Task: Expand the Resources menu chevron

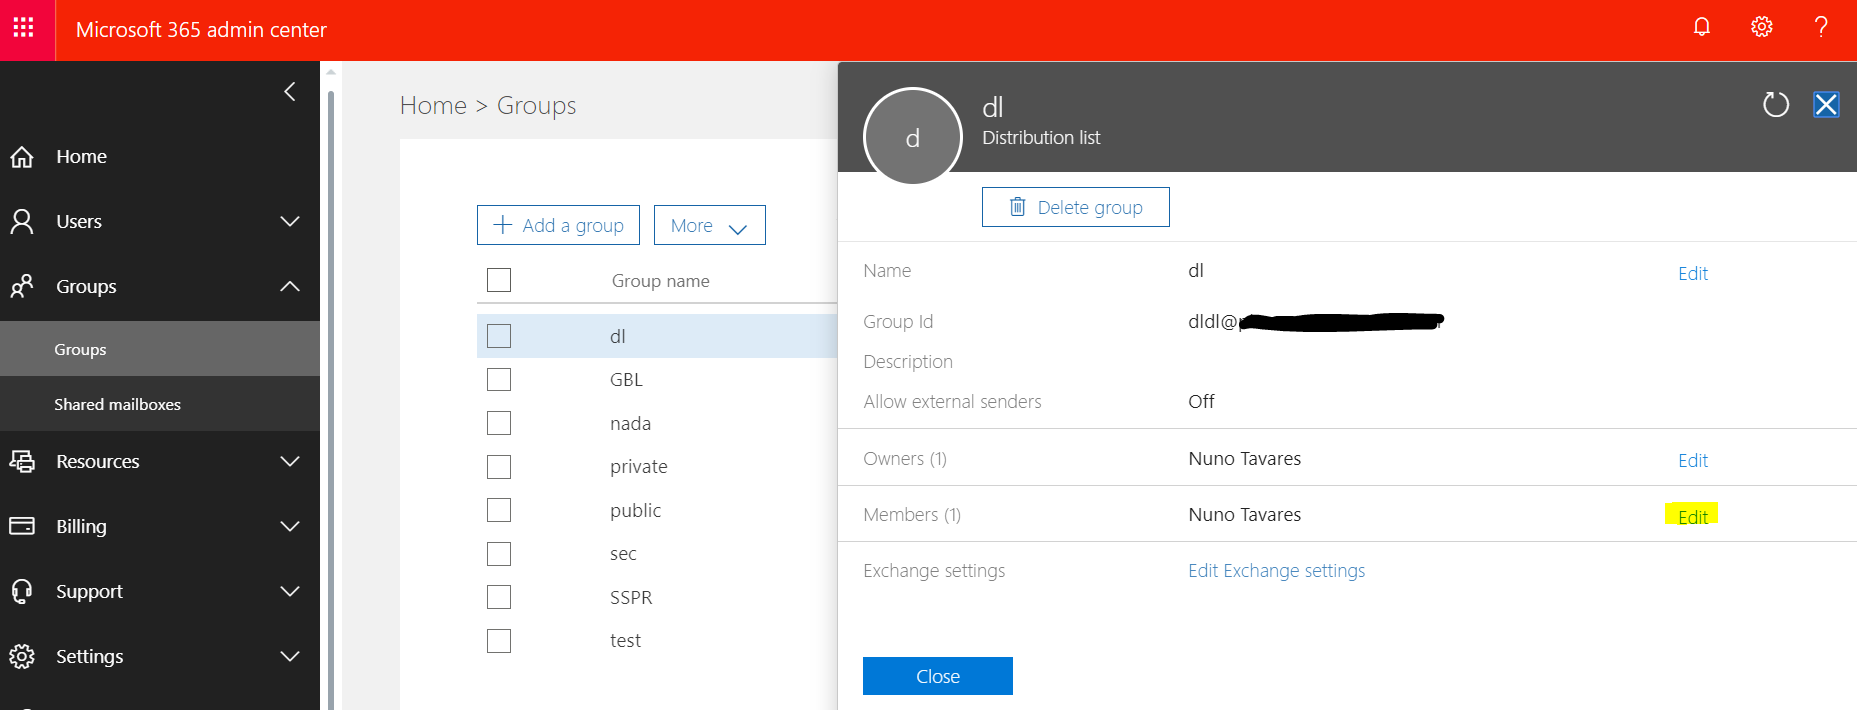Action: pyautogui.click(x=290, y=461)
